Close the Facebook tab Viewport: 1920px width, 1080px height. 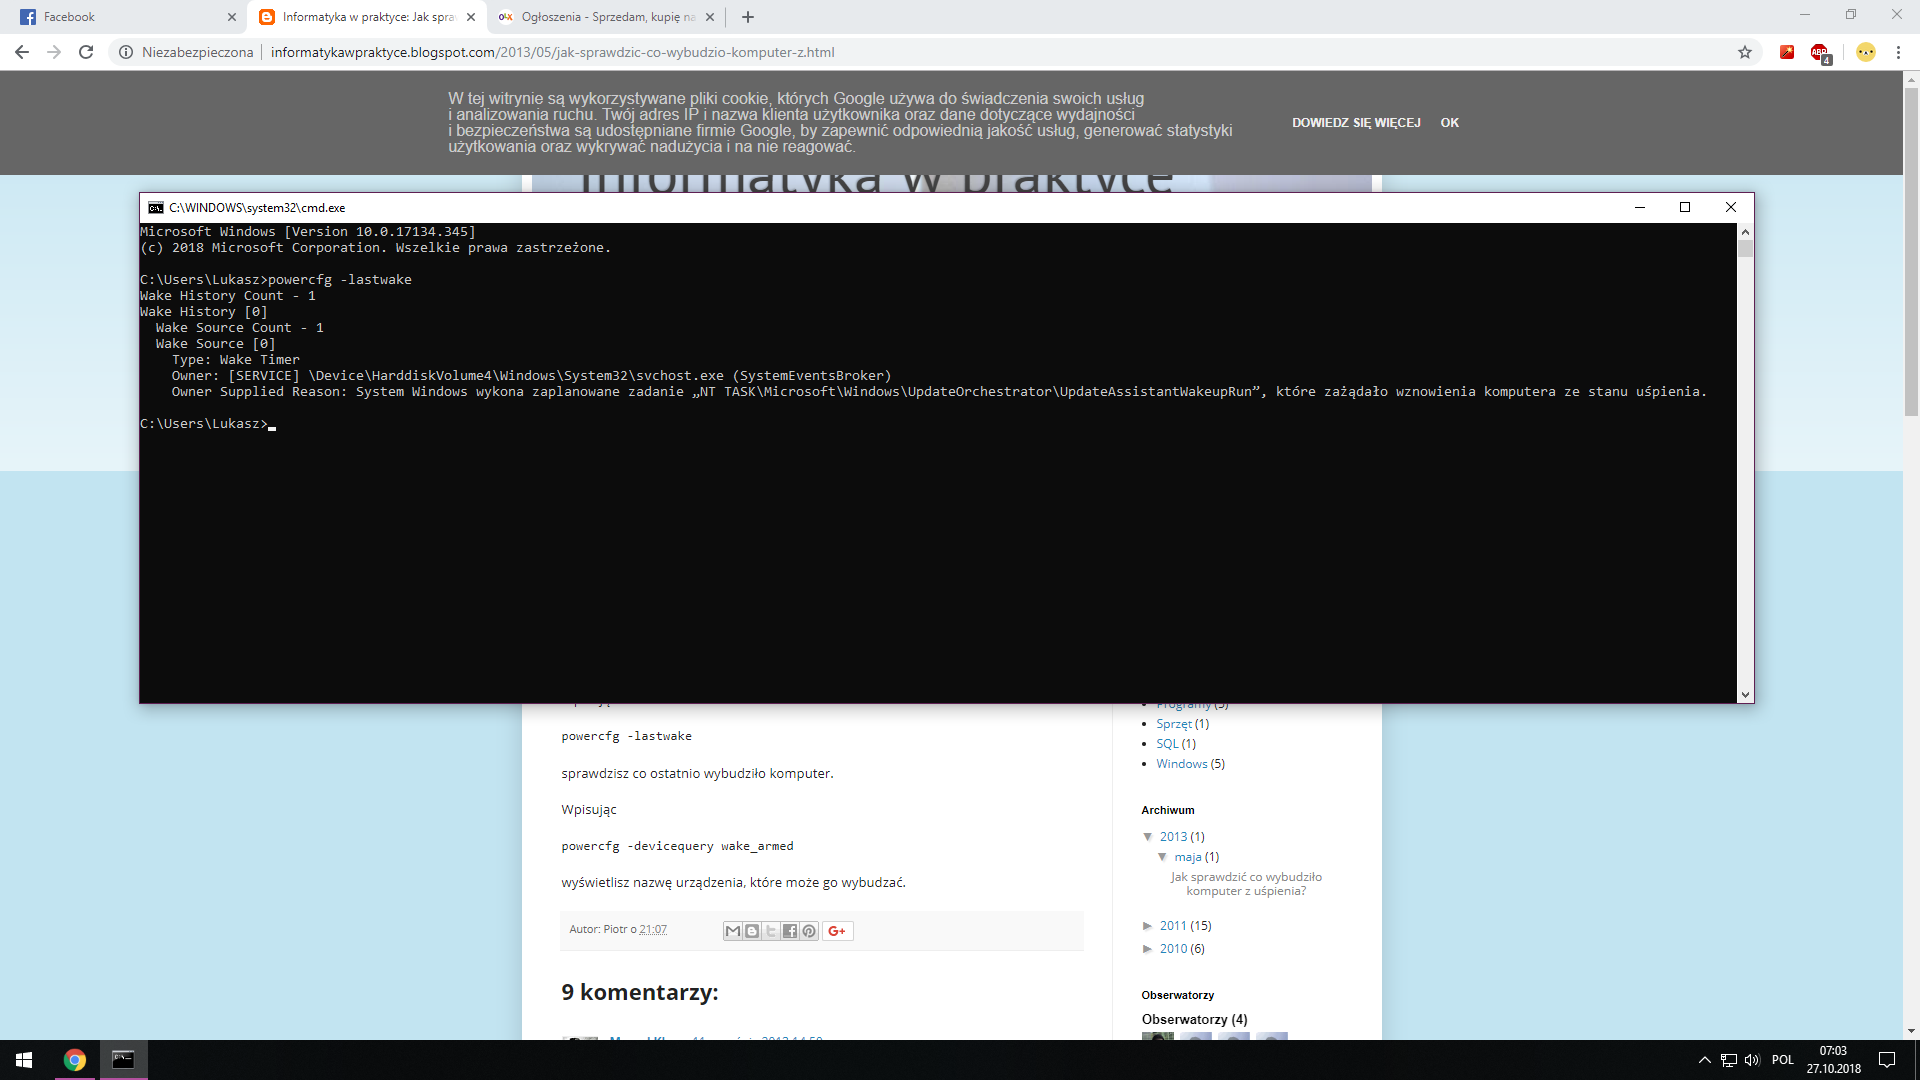(232, 17)
